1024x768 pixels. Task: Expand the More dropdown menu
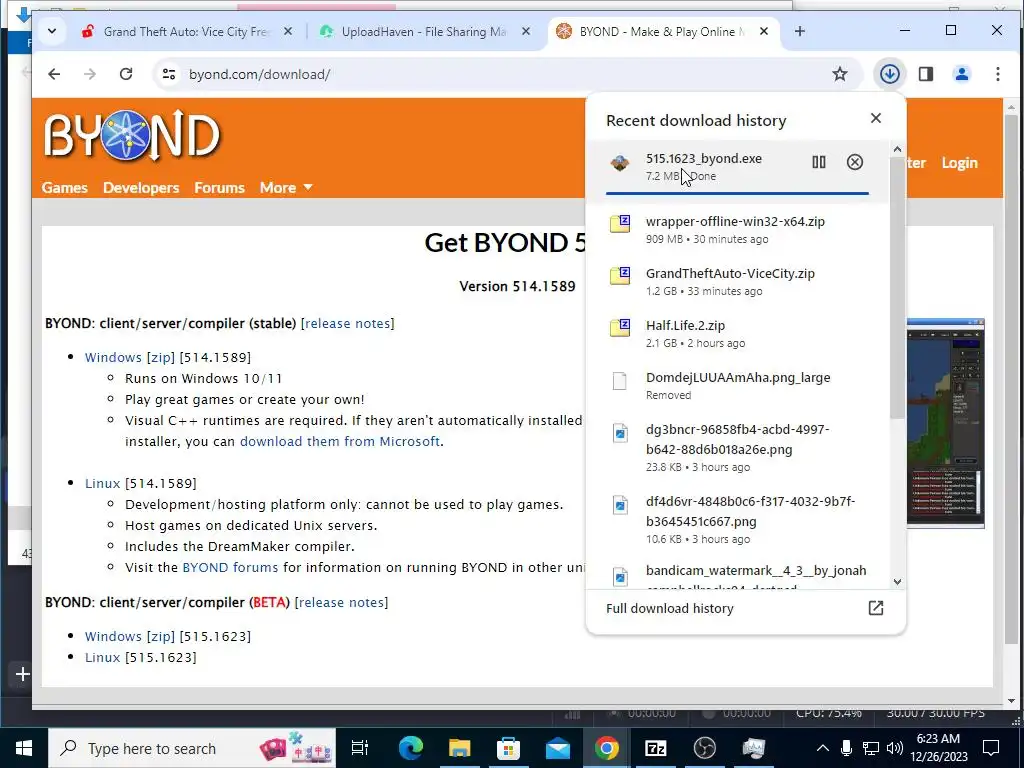(x=285, y=188)
